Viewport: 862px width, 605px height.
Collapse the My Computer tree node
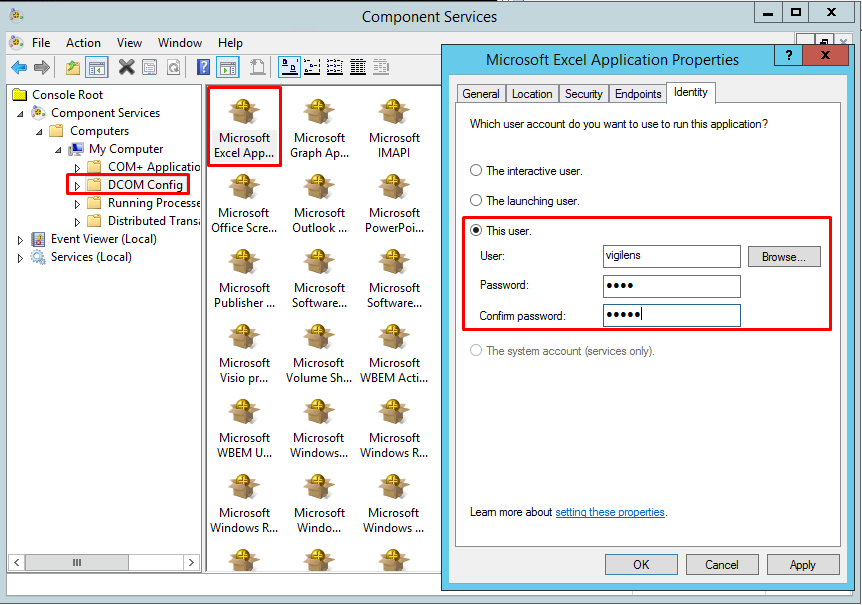[x=58, y=150]
